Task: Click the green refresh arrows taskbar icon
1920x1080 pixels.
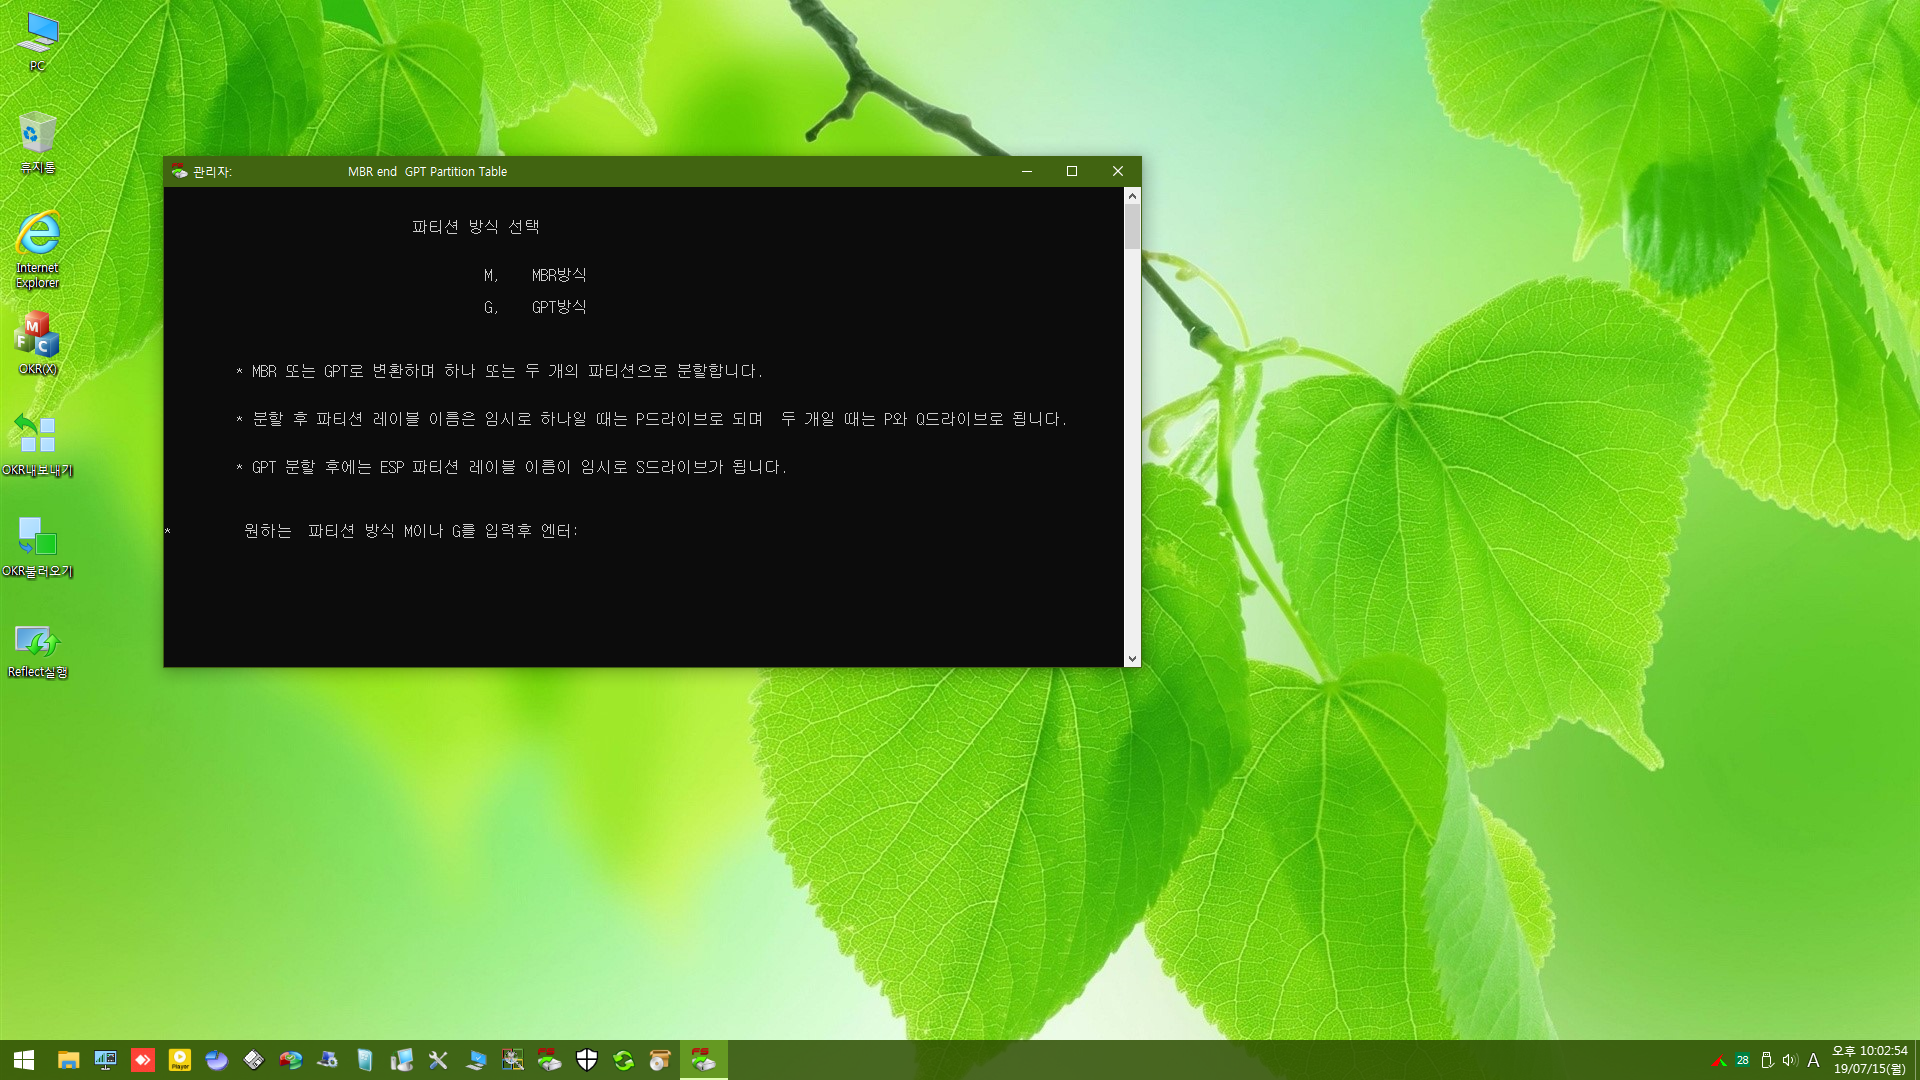Action: (624, 1060)
